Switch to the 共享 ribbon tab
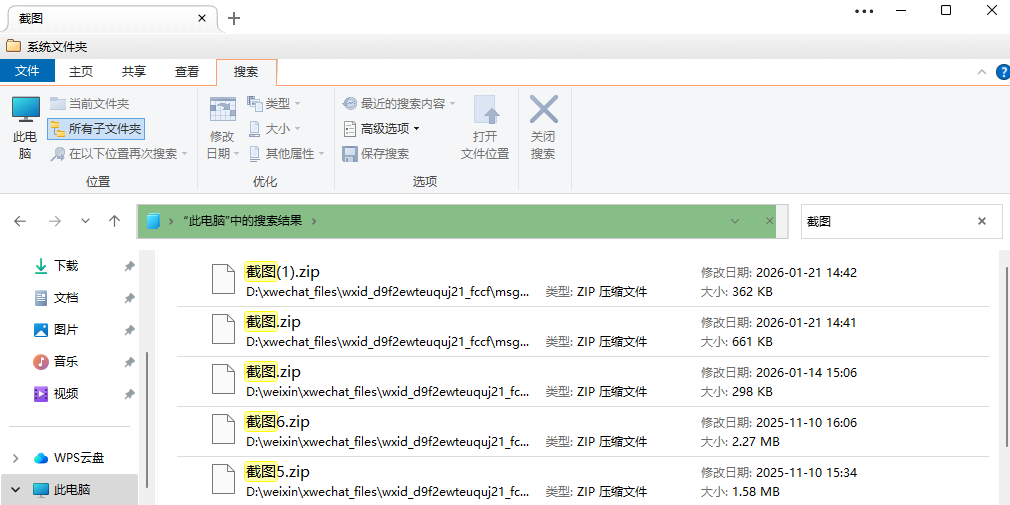This screenshot has height=505, width=1010. pos(134,72)
